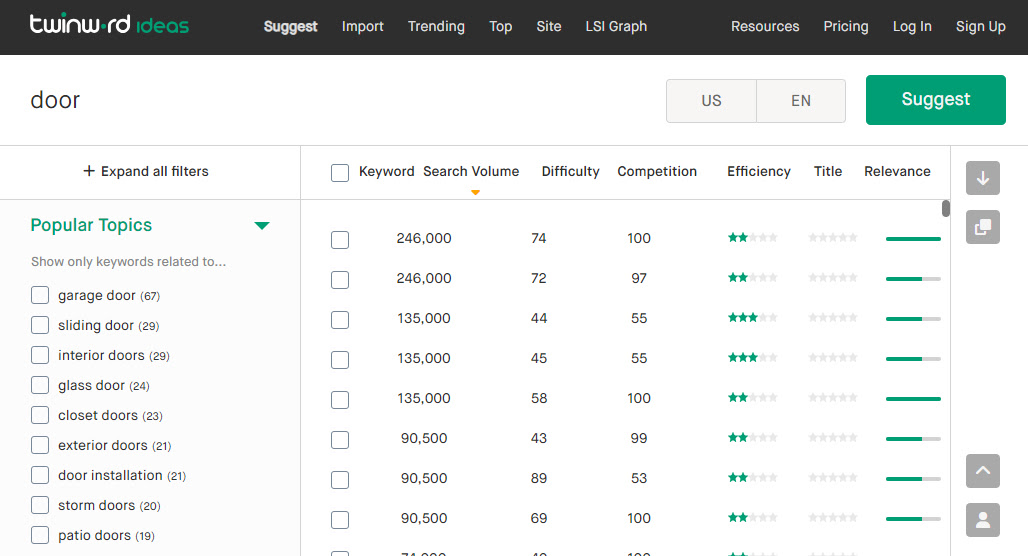Enable the closet doors topic filter
The height and width of the screenshot is (556, 1028).
[40, 415]
